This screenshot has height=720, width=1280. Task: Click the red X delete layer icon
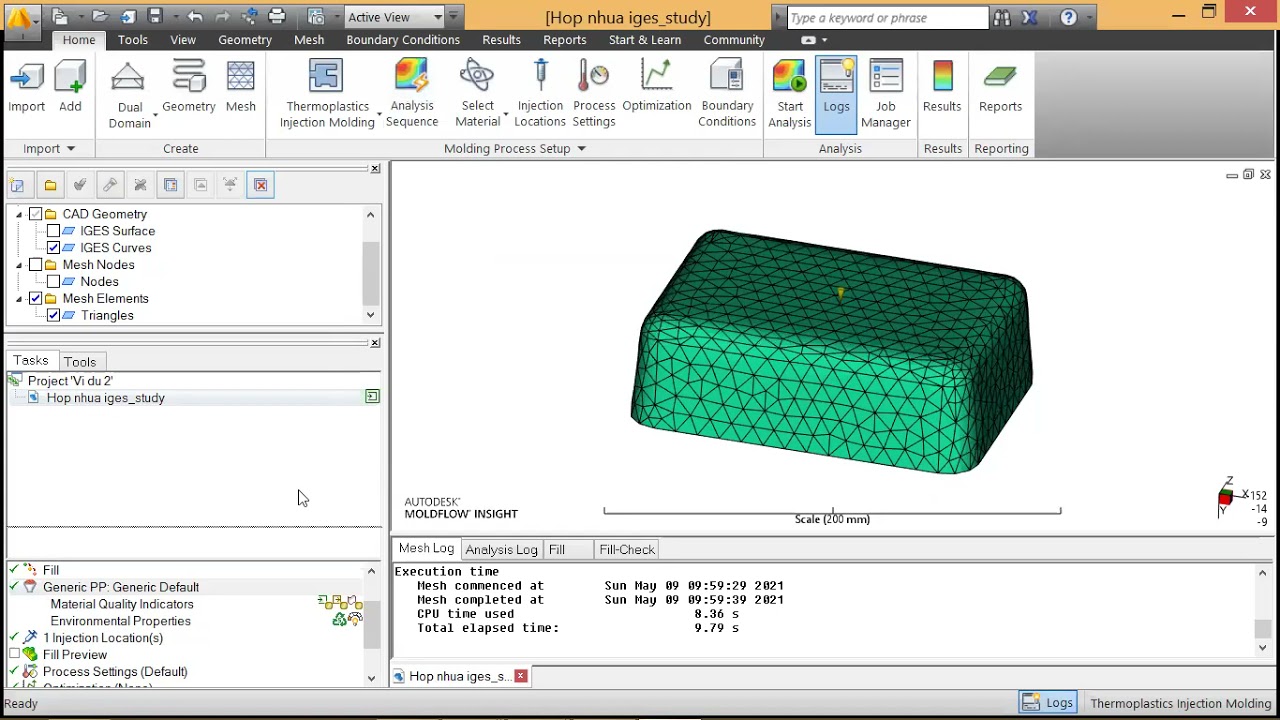[x=260, y=185]
